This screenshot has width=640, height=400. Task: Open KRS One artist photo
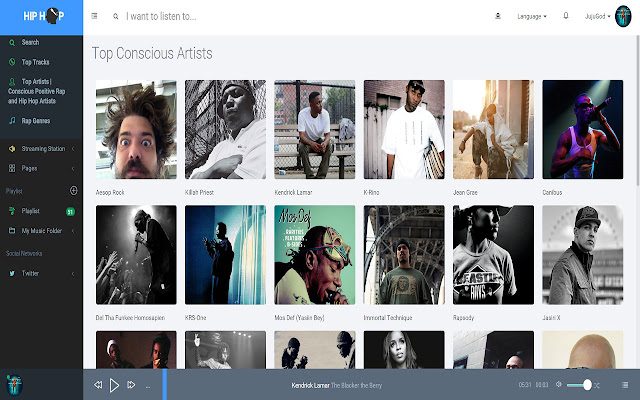(x=225, y=255)
